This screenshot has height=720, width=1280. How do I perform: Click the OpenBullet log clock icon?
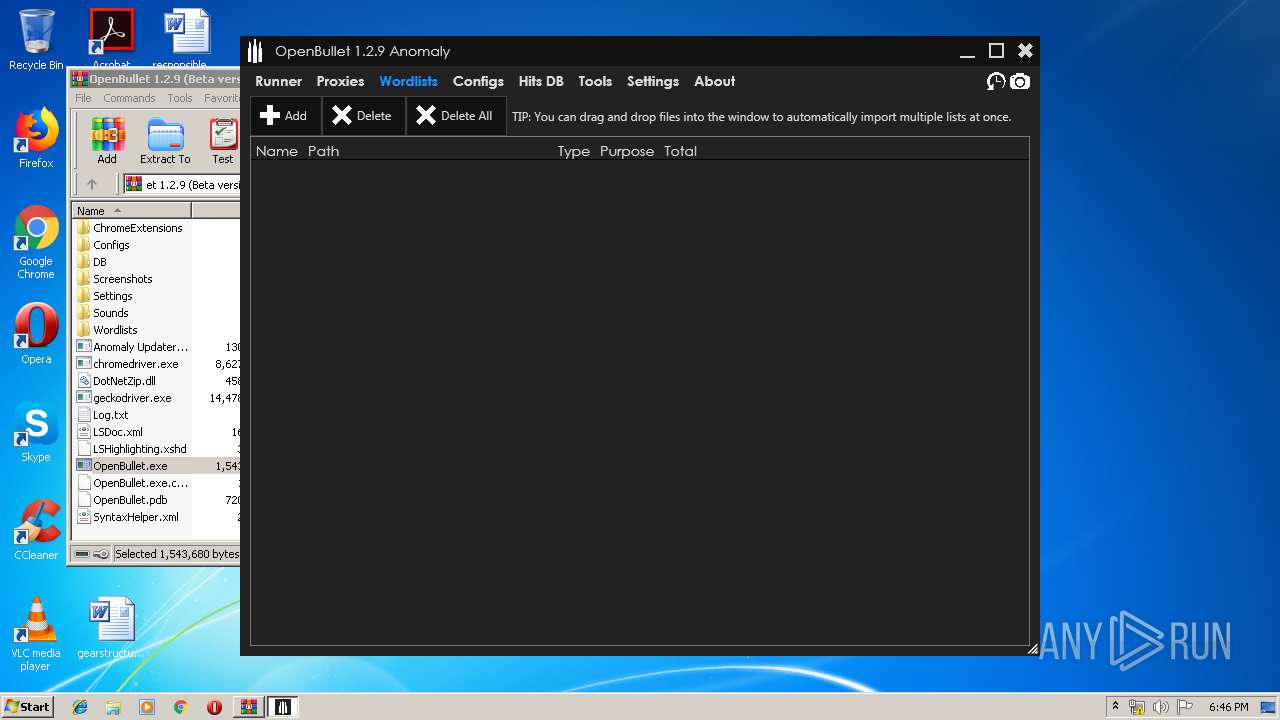[x=996, y=82]
